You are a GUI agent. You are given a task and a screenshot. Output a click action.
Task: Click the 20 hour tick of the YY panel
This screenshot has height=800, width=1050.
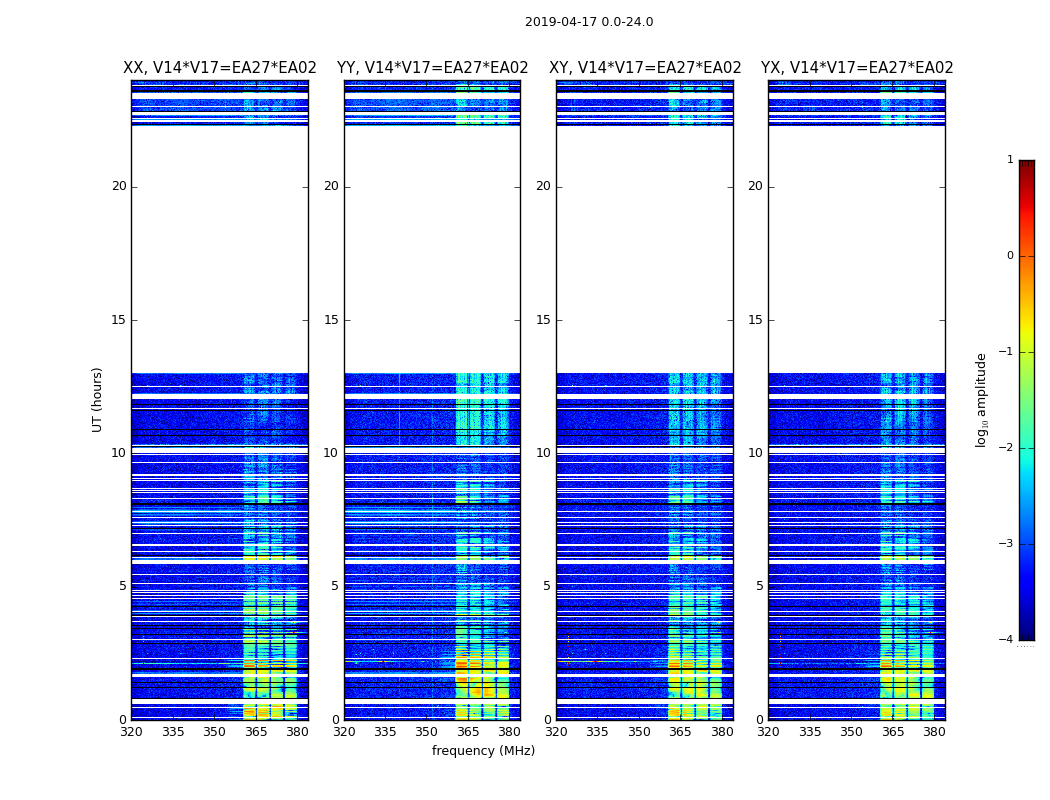click(331, 186)
